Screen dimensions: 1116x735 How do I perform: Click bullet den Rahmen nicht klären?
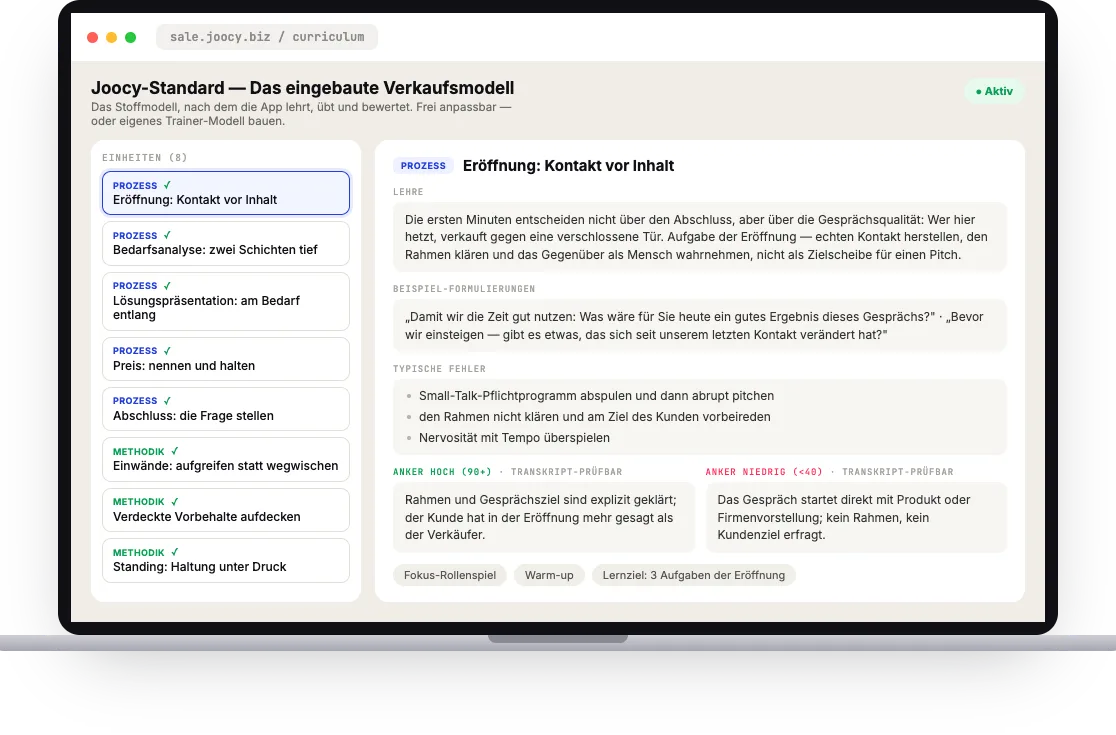click(594, 417)
